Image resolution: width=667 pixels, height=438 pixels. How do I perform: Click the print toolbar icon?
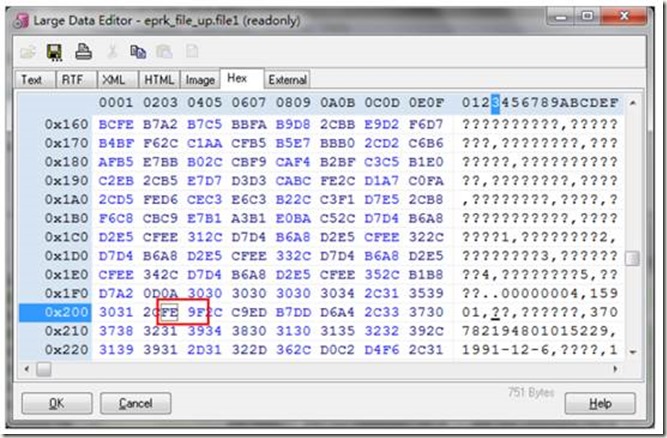click(x=83, y=51)
